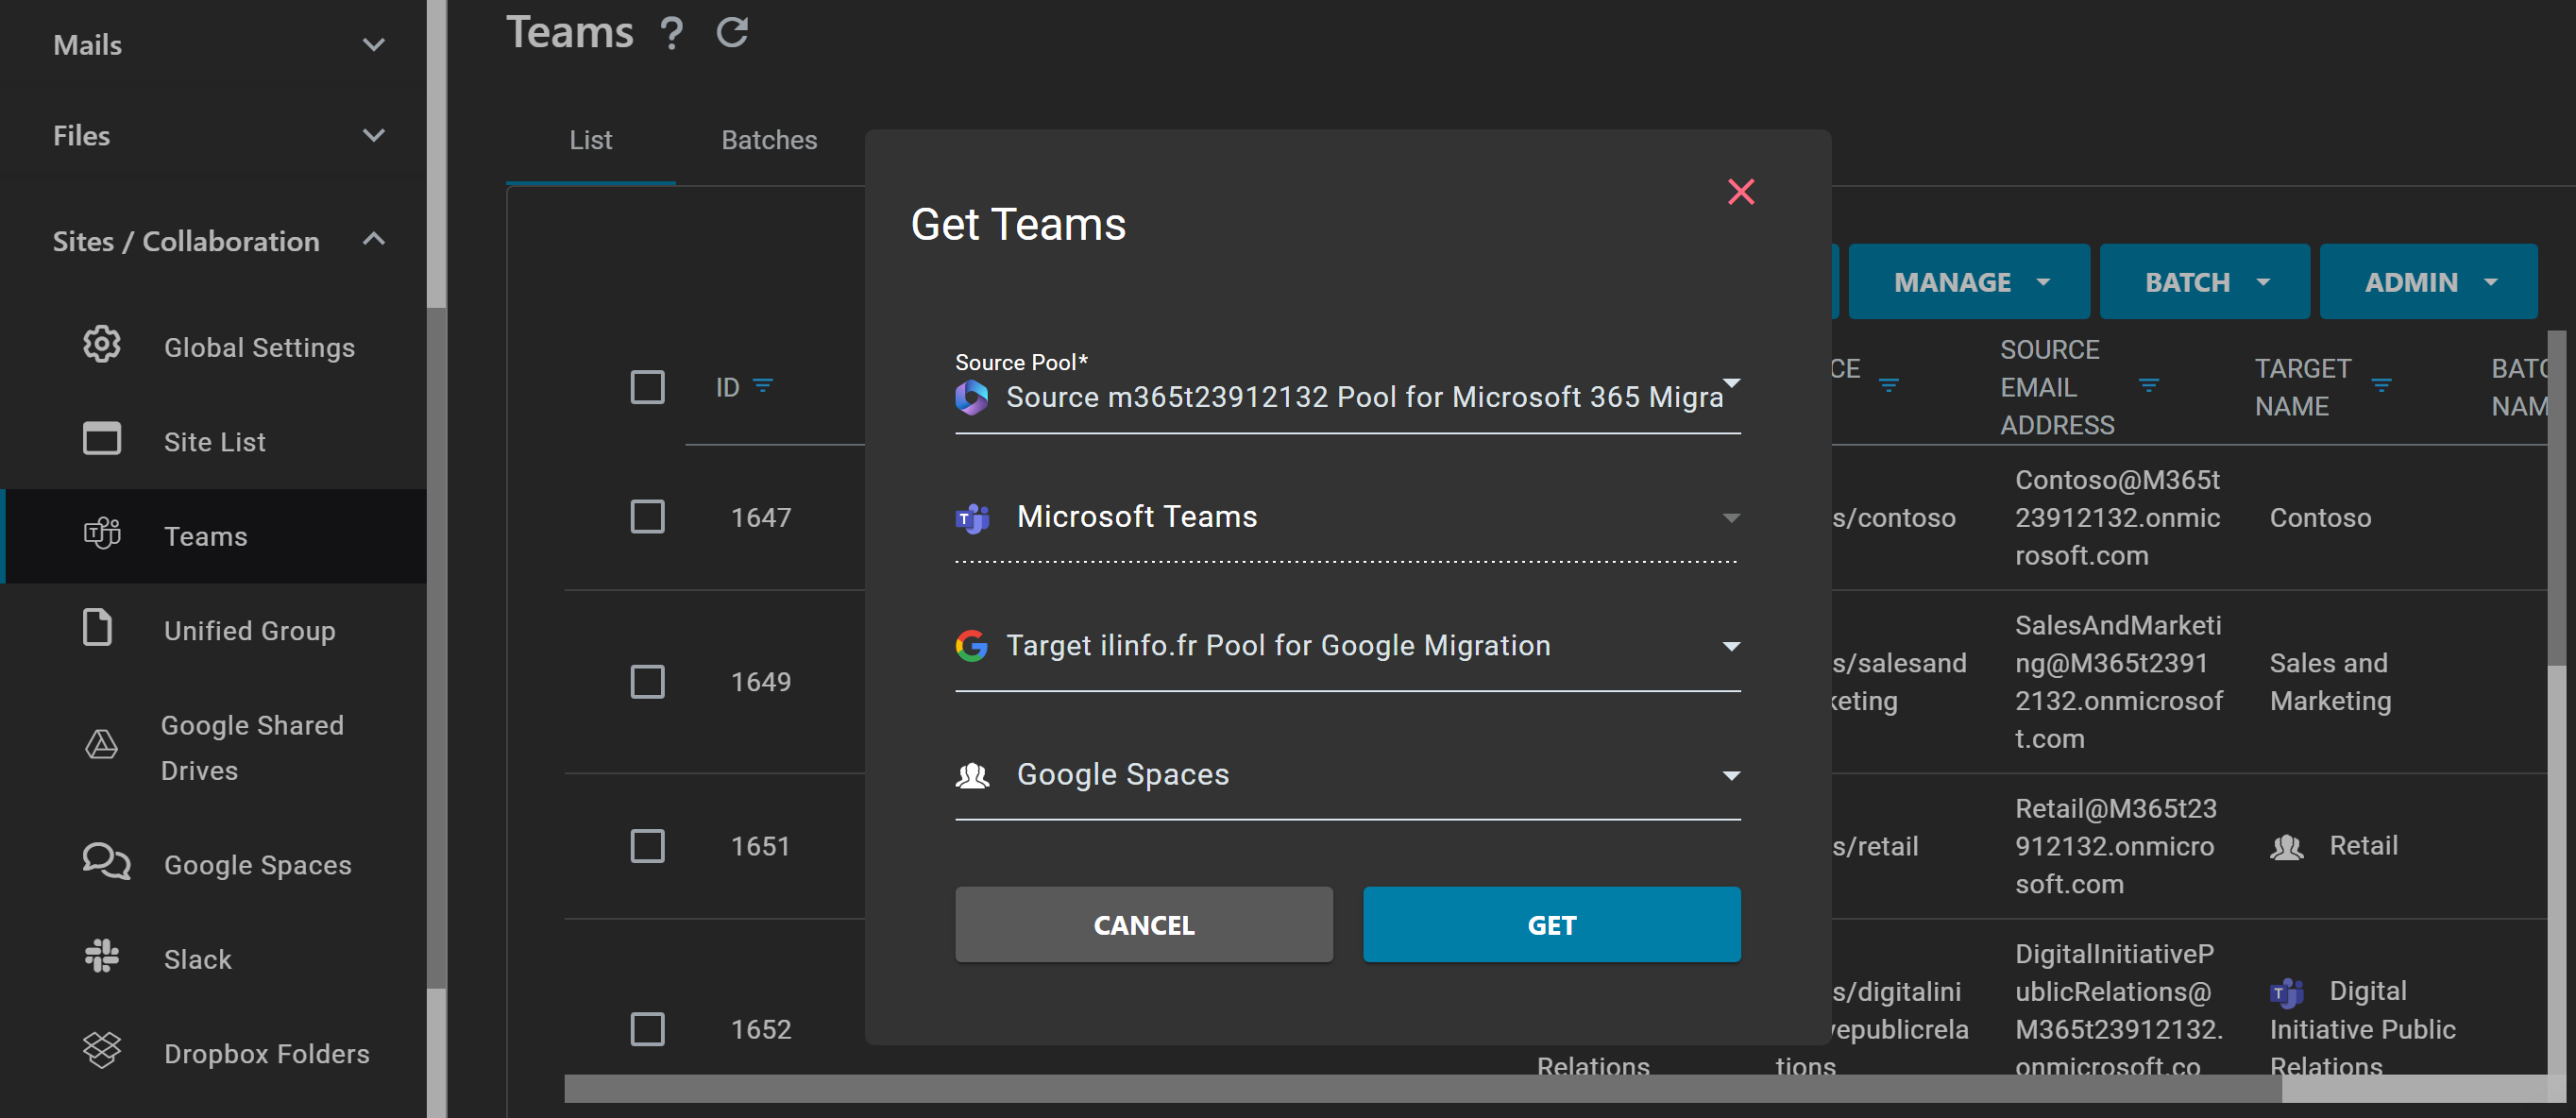Check the row 1647 checkbox
This screenshot has width=2576, height=1118.
[647, 517]
